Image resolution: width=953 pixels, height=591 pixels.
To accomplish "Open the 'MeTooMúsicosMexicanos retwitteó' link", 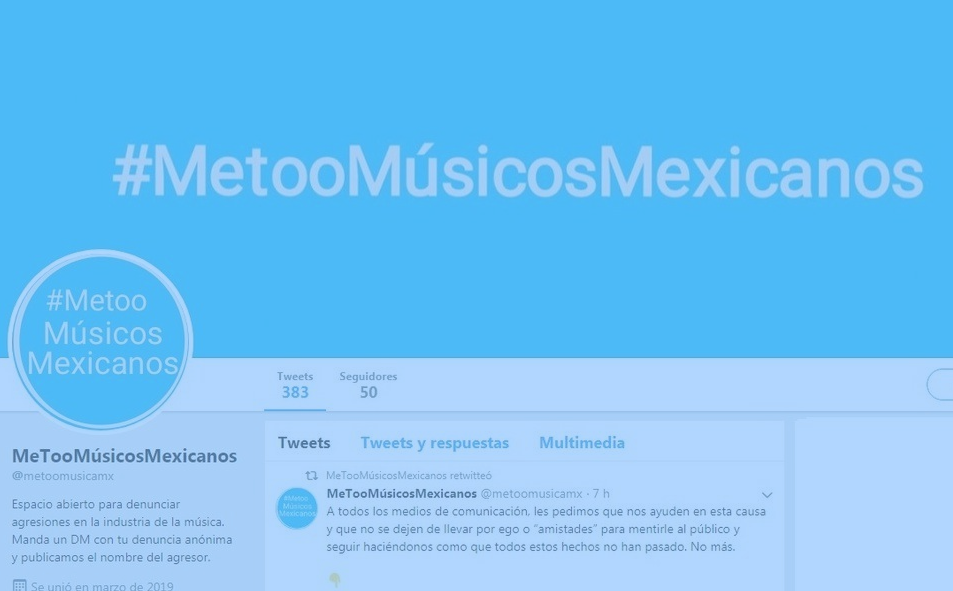I will (409, 475).
